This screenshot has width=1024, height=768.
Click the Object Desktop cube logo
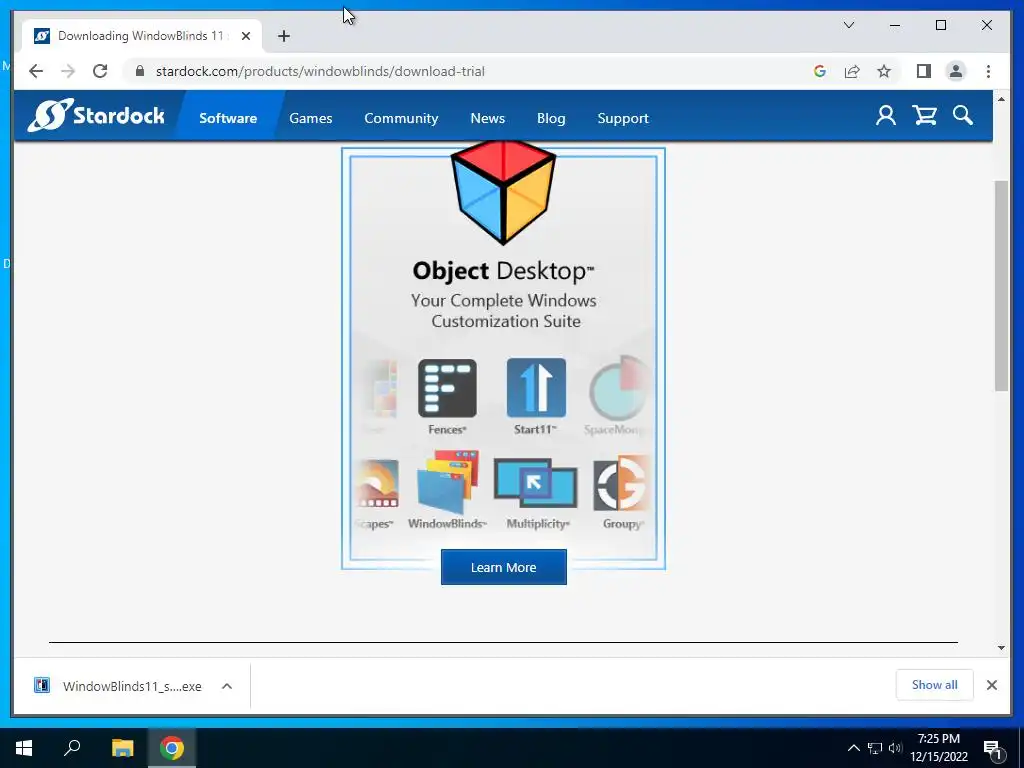tap(504, 192)
